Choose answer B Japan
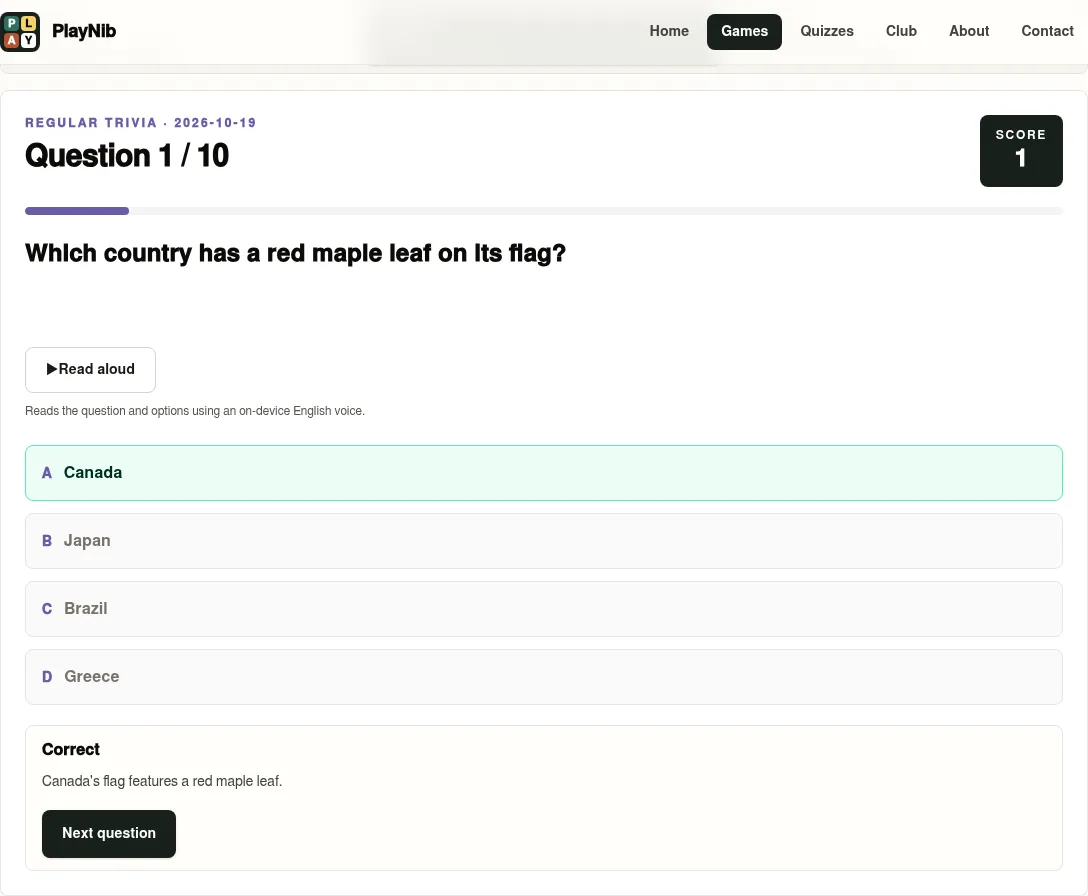1088x896 pixels. pyautogui.click(x=543, y=541)
